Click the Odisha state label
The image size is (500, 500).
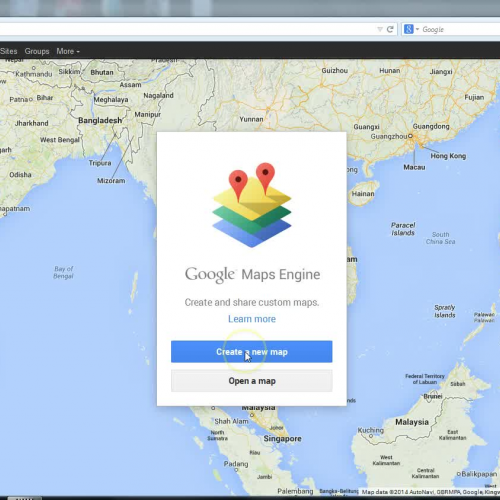pyautogui.click(x=20, y=175)
